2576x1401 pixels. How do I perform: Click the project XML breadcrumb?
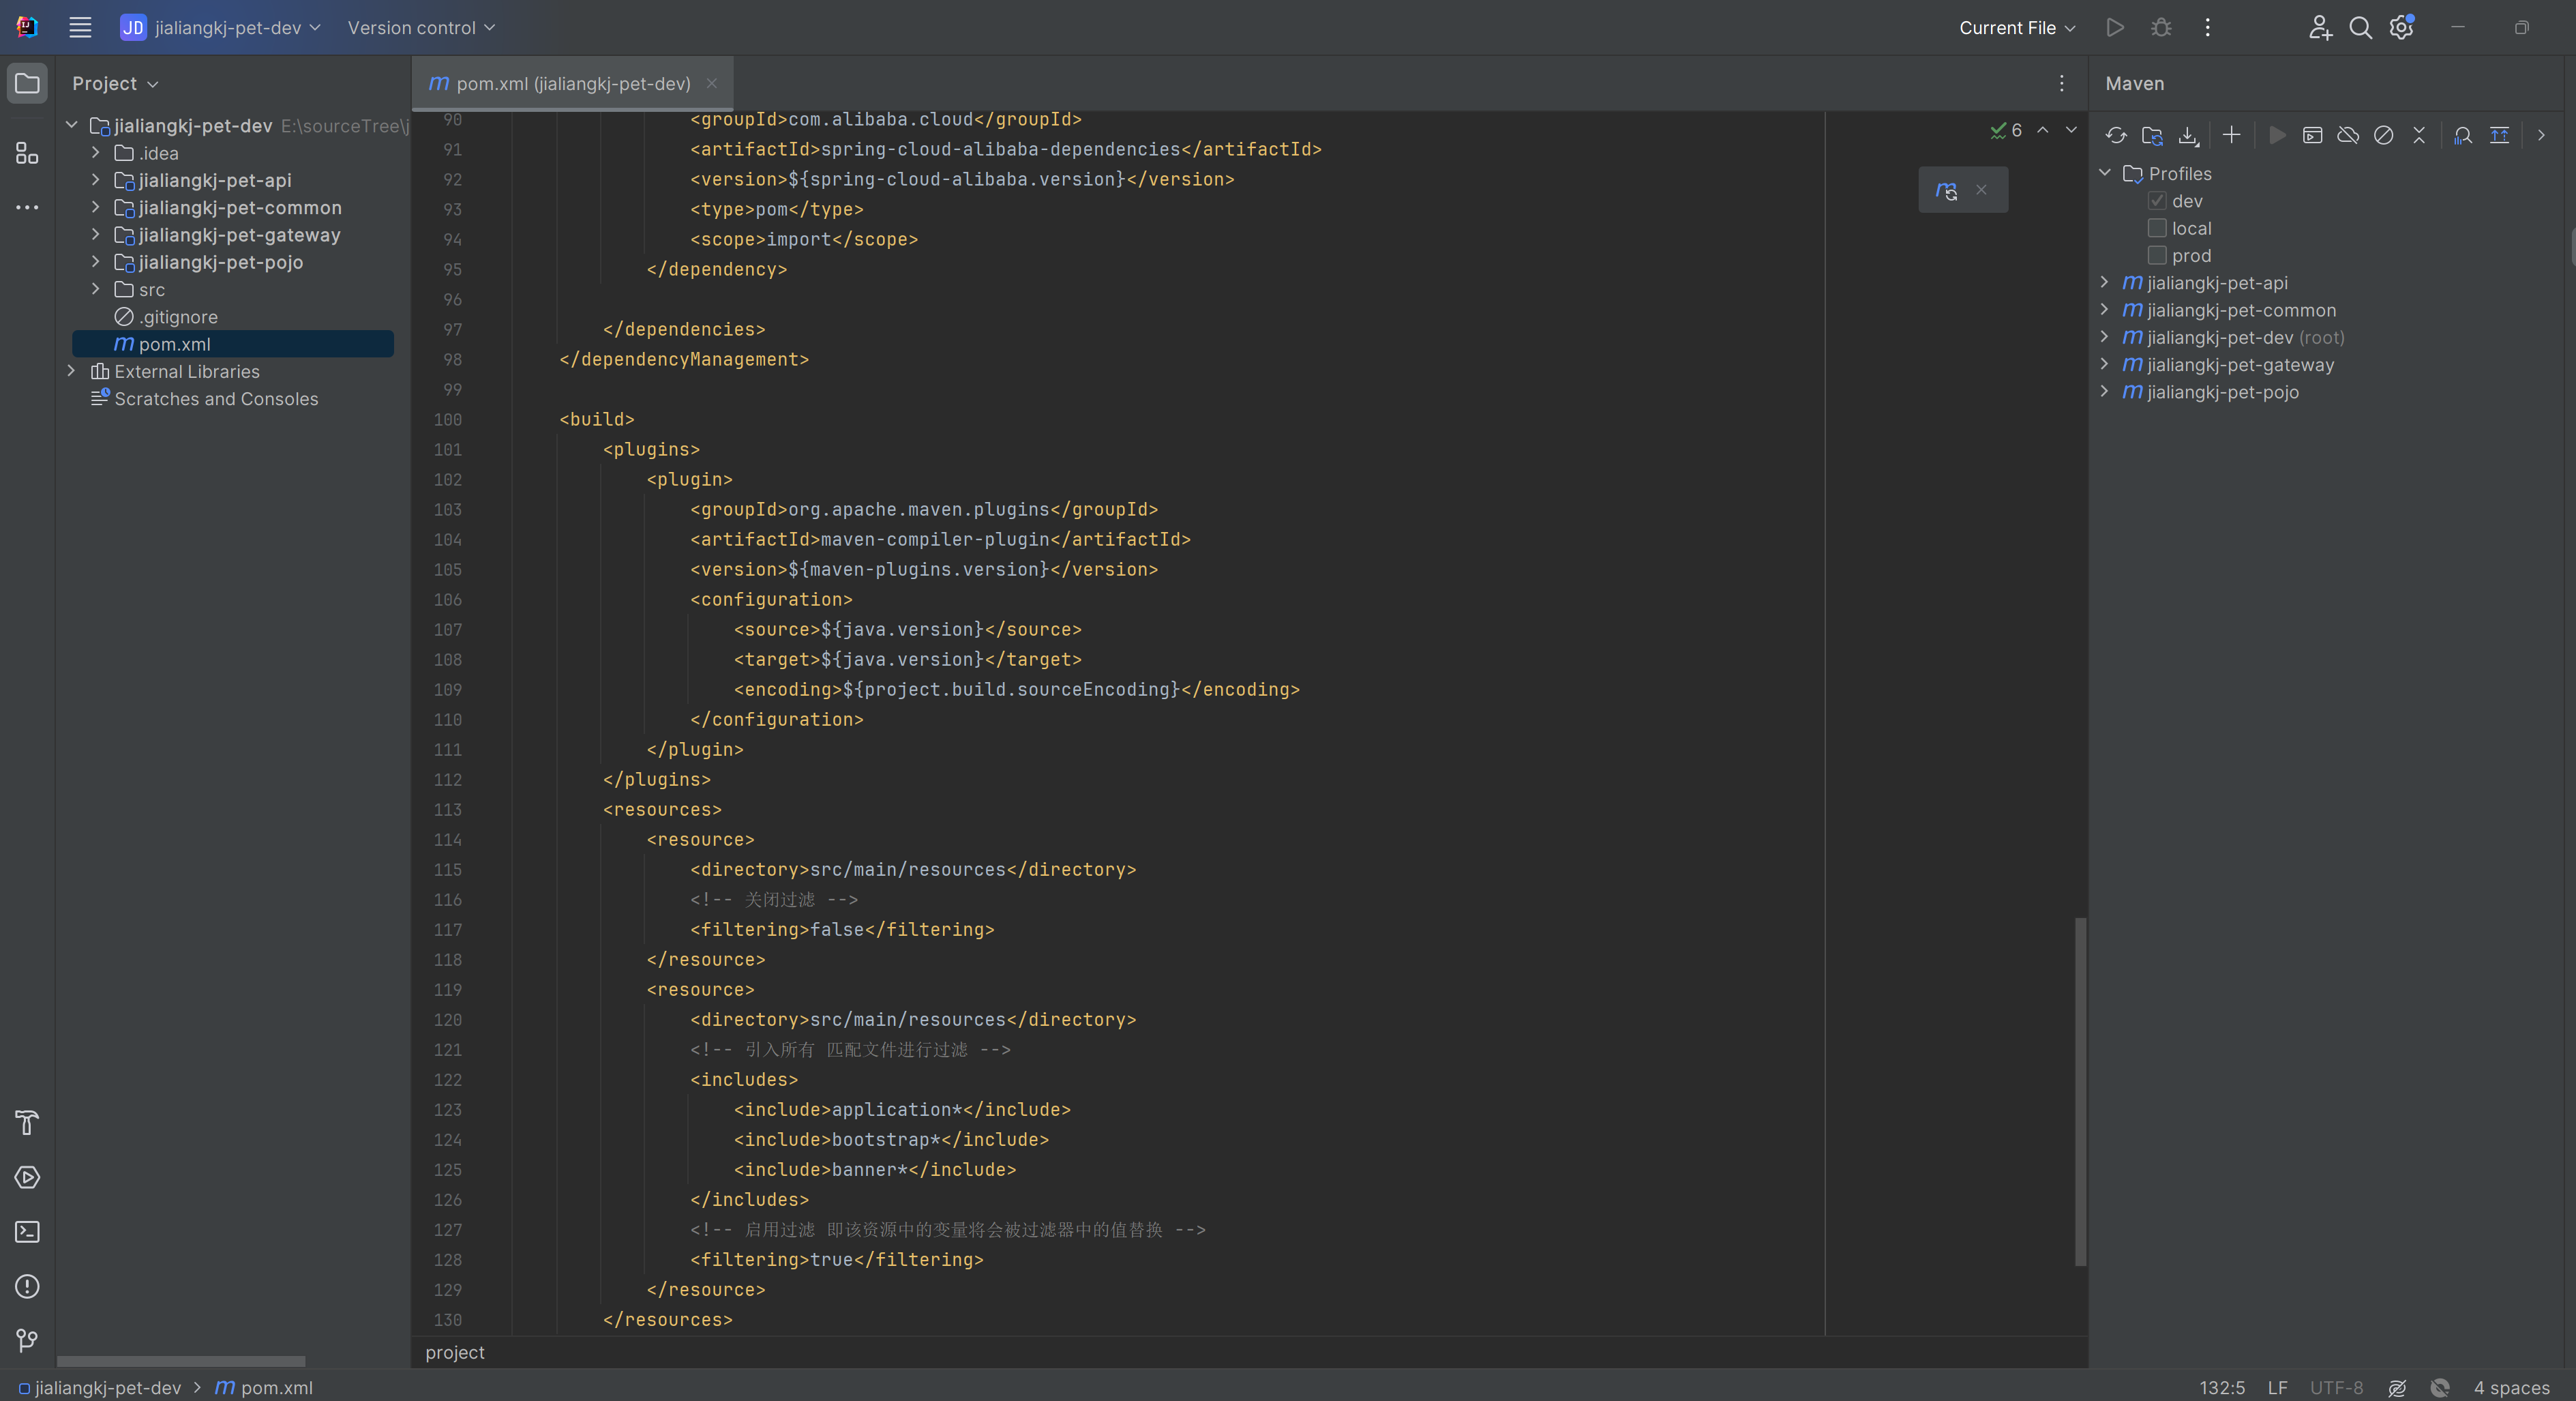tap(455, 1352)
